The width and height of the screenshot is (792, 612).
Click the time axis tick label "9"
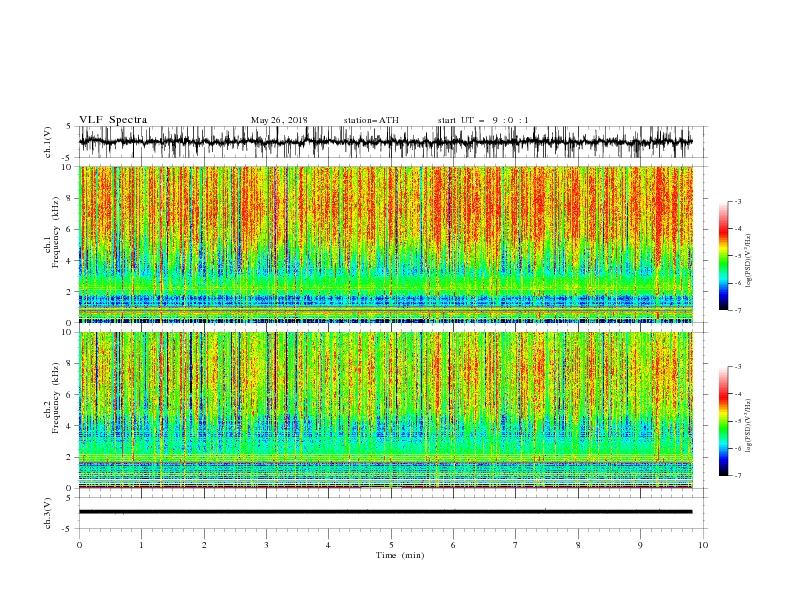tap(640, 545)
